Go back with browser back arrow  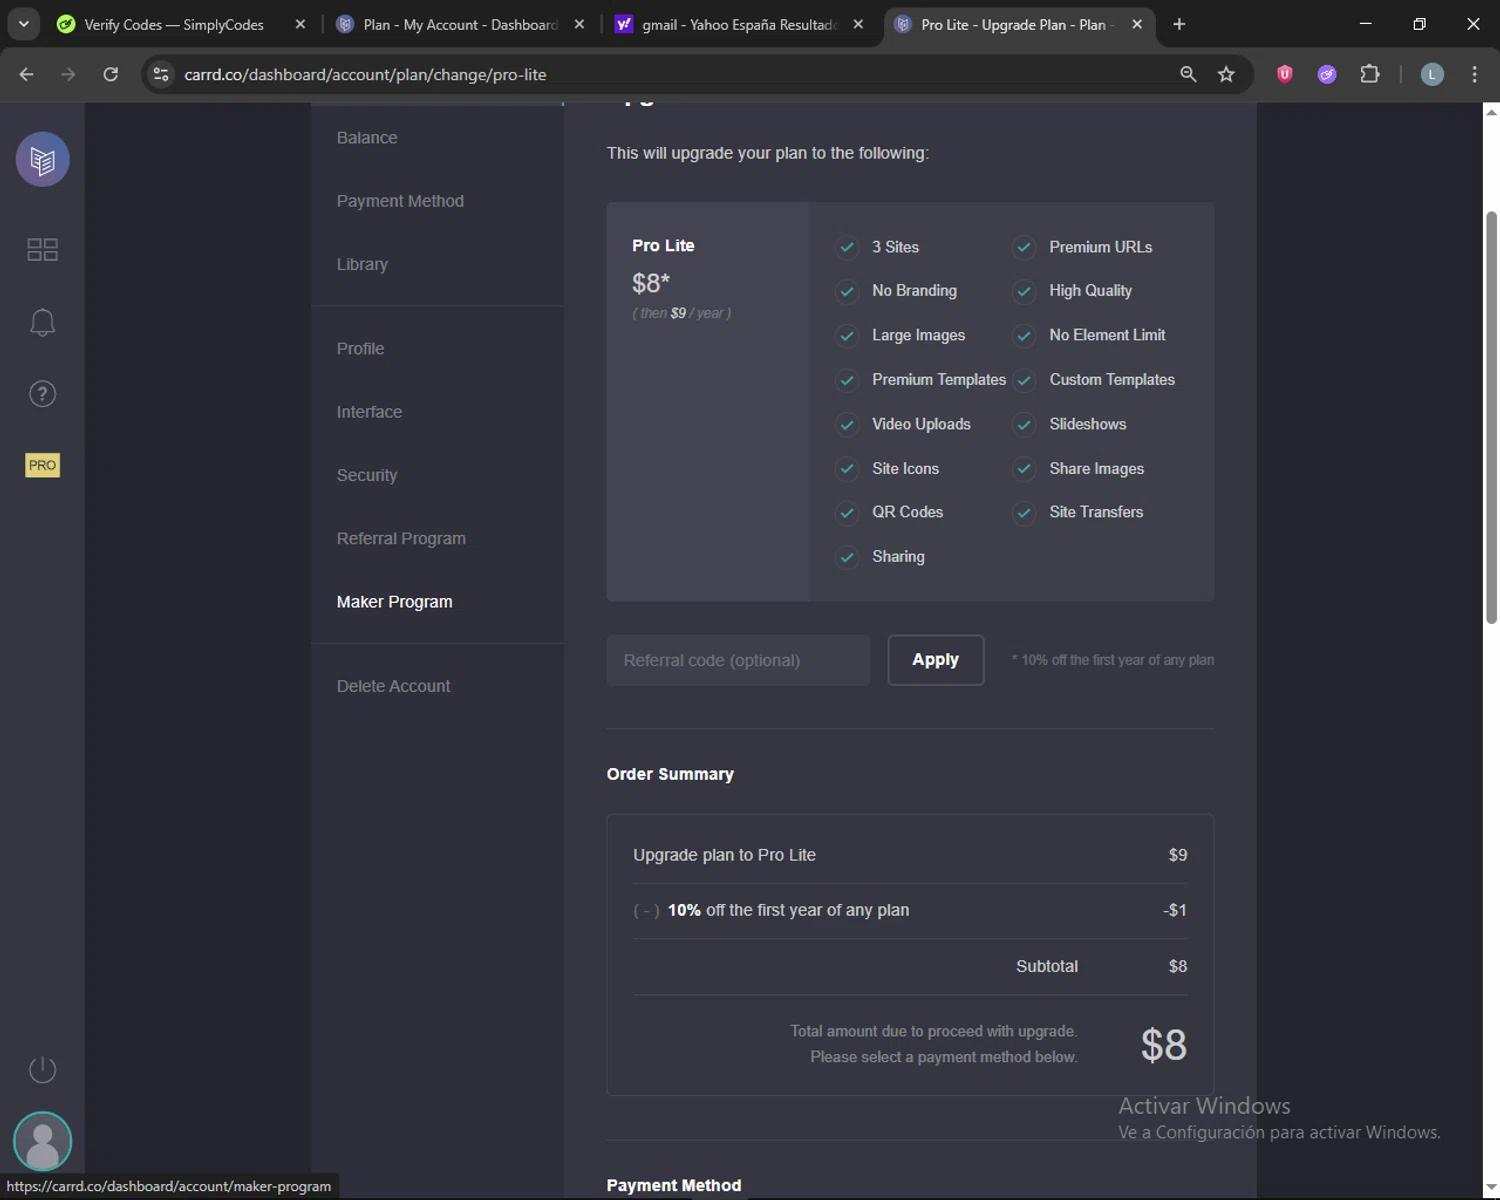tap(26, 74)
